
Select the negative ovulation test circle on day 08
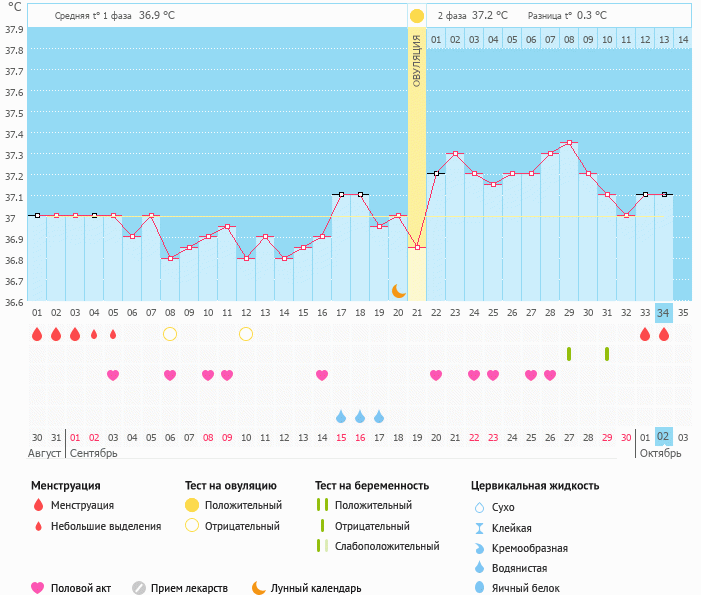pos(170,334)
